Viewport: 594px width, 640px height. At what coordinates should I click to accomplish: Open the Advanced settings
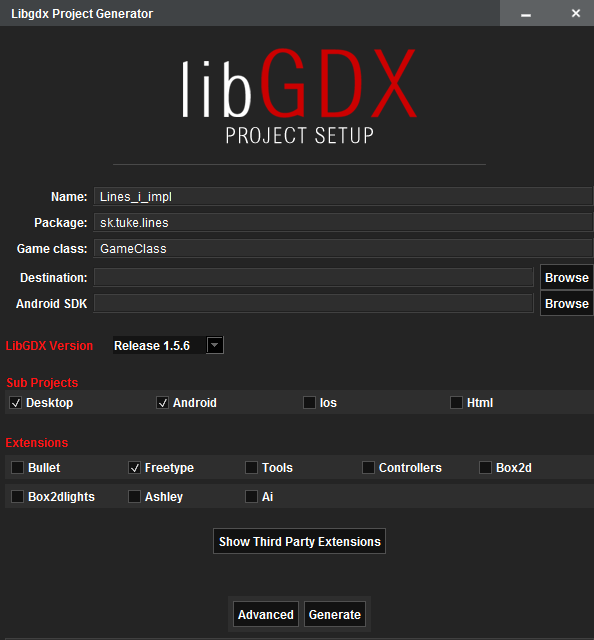tap(266, 614)
